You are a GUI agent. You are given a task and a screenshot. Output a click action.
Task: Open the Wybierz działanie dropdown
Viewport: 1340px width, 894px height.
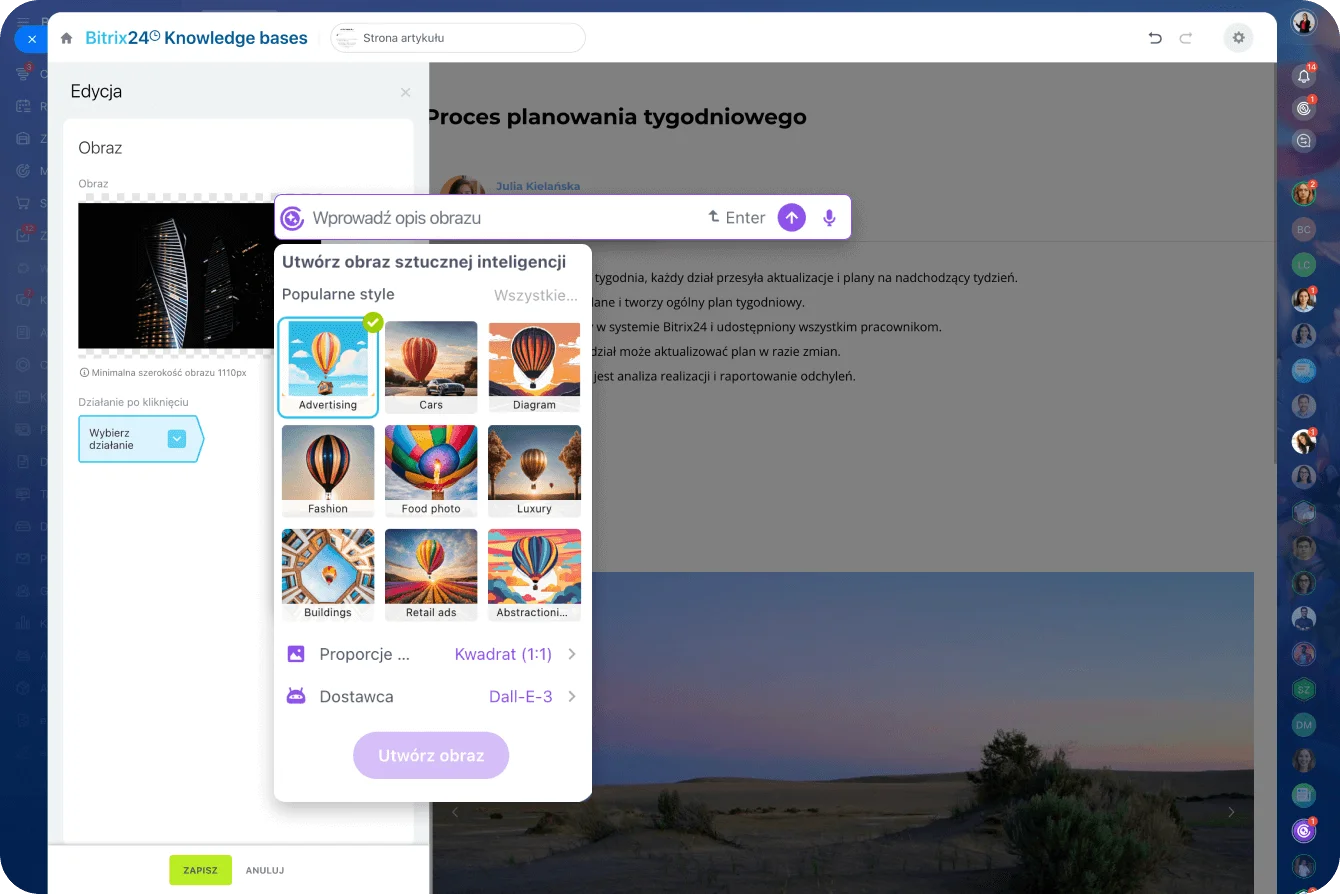point(138,439)
